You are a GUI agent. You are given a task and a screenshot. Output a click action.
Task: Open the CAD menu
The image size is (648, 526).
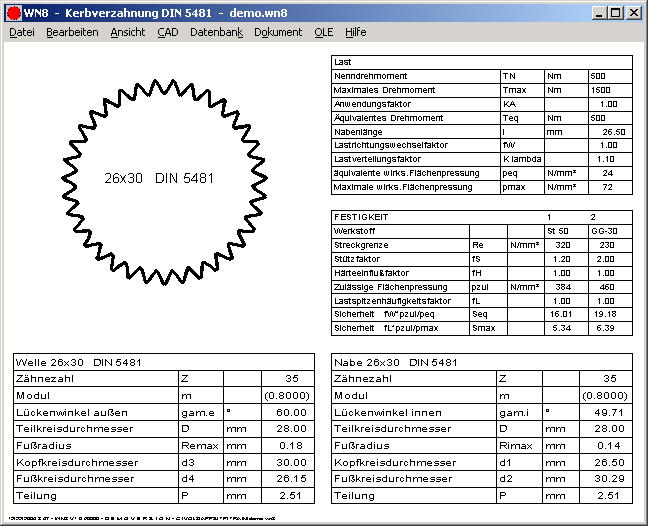point(168,32)
